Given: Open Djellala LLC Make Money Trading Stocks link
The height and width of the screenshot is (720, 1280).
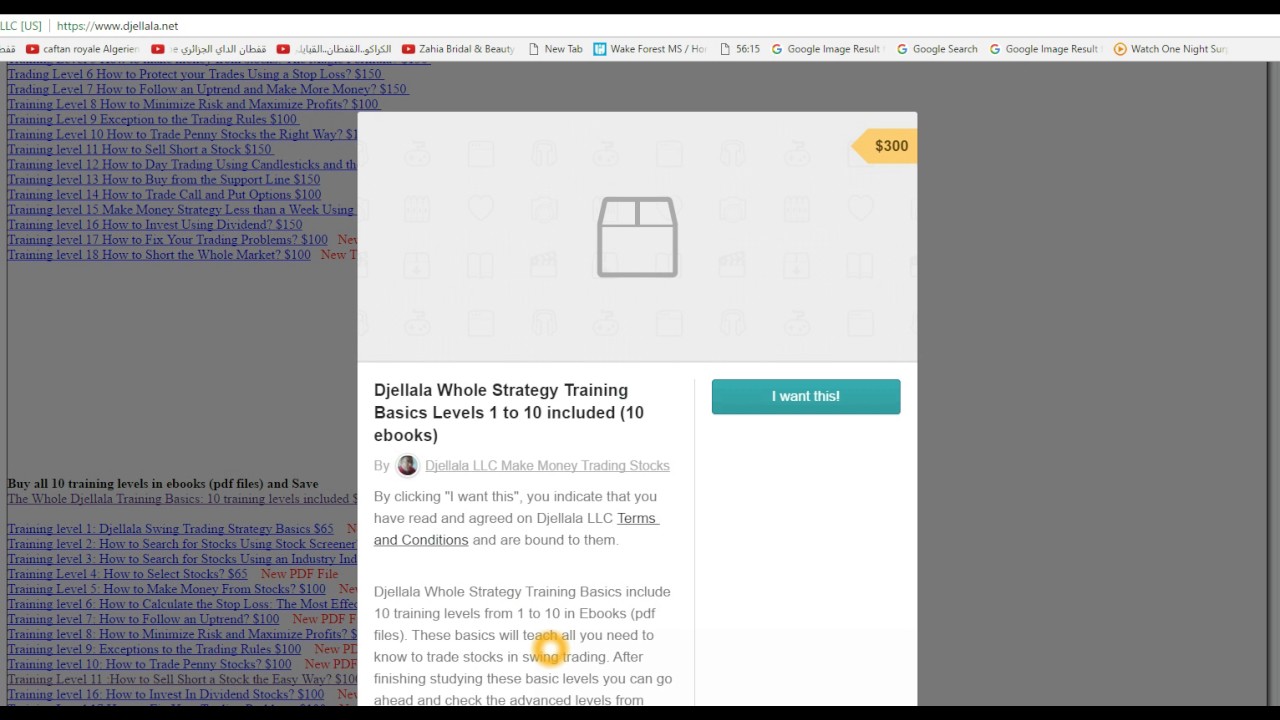Looking at the screenshot, I should click(x=547, y=465).
